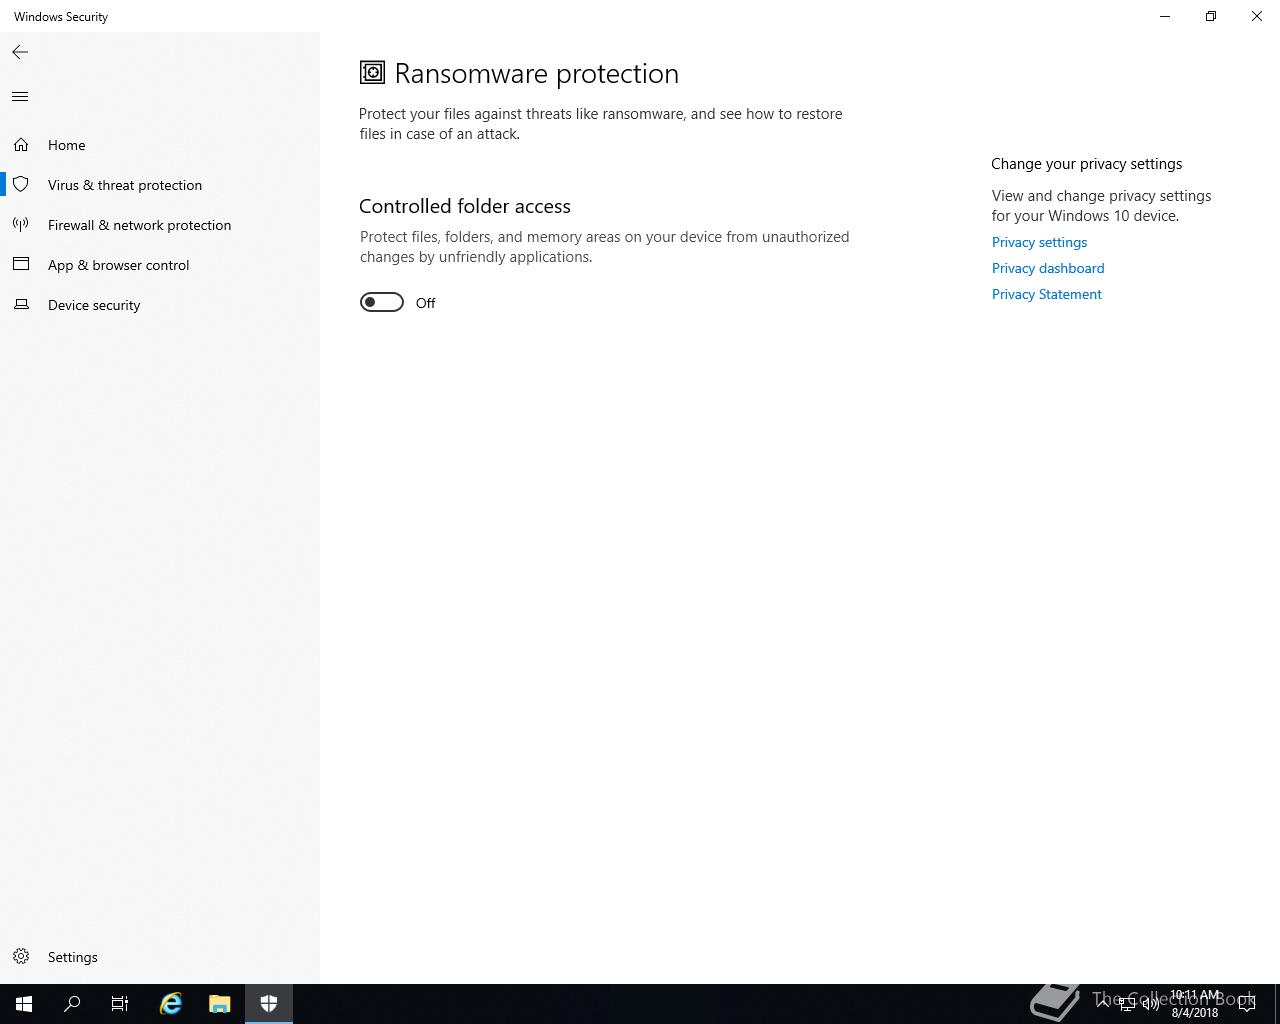Viewport: 1280px width, 1024px height.
Task: Open the hamburger navigation menu
Action: [x=20, y=96]
